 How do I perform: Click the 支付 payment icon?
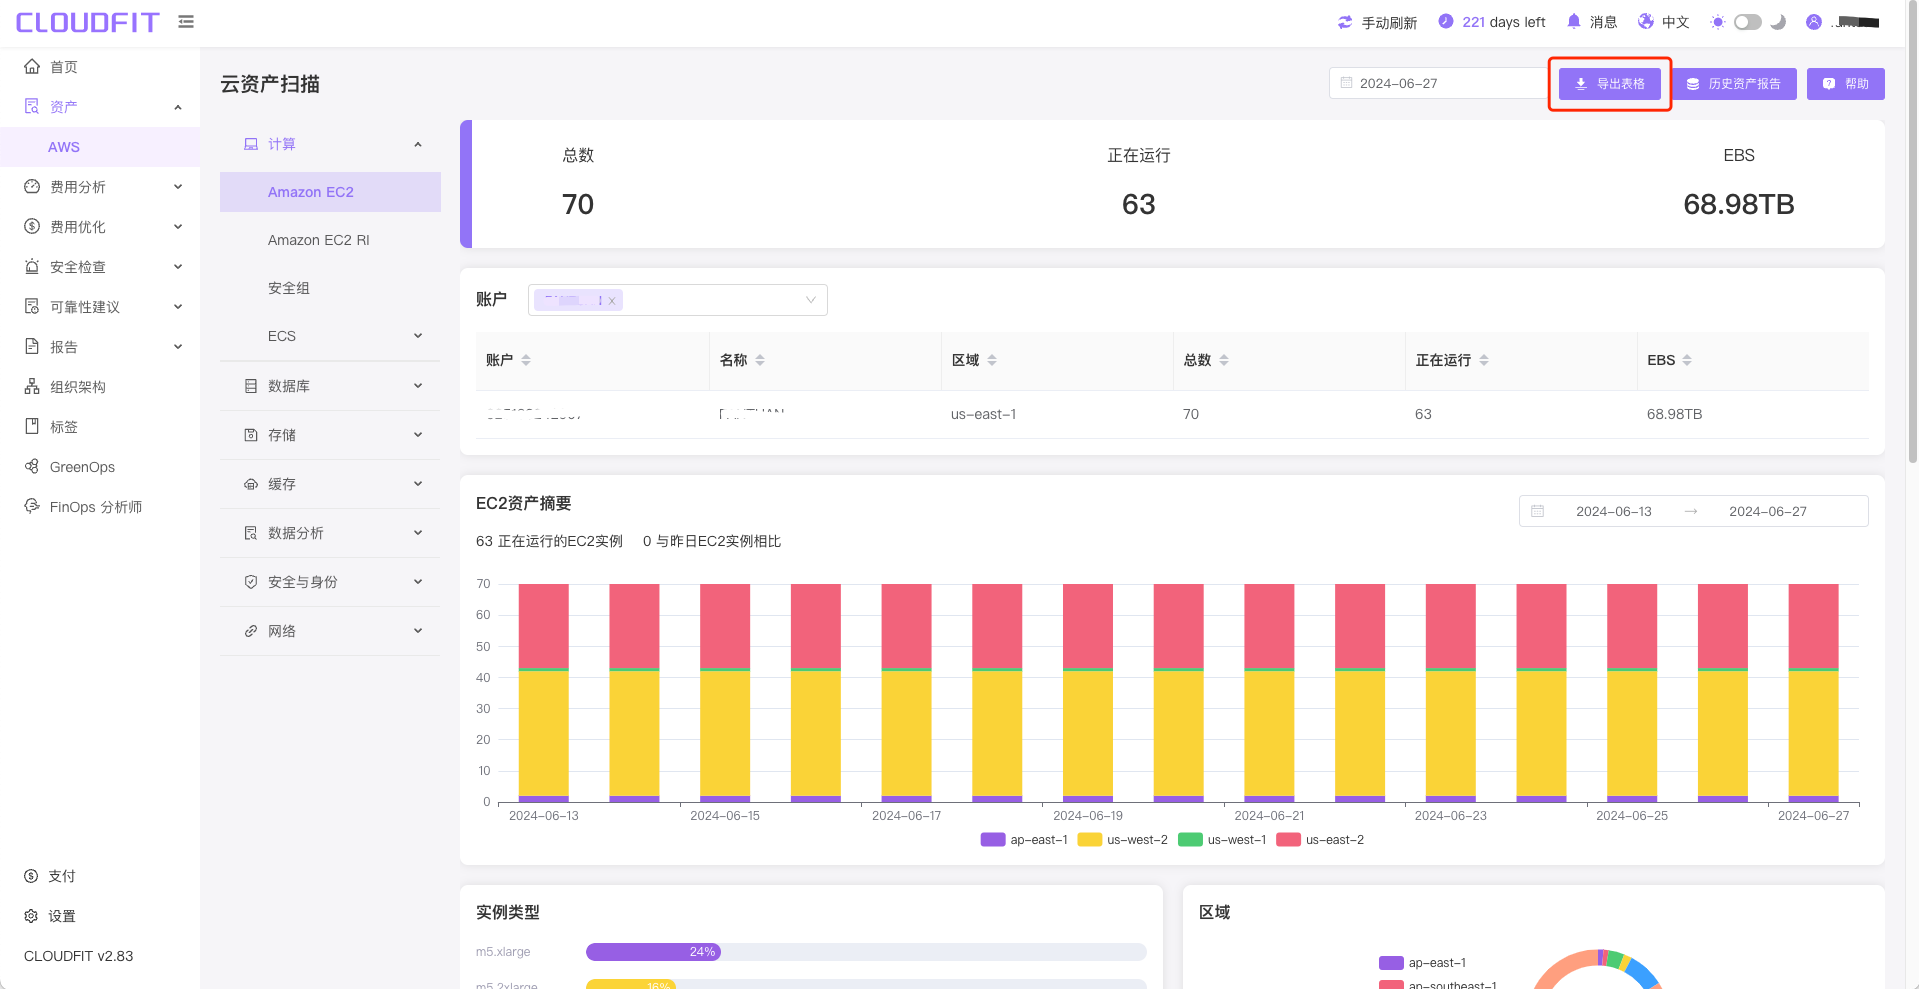pyautogui.click(x=31, y=875)
